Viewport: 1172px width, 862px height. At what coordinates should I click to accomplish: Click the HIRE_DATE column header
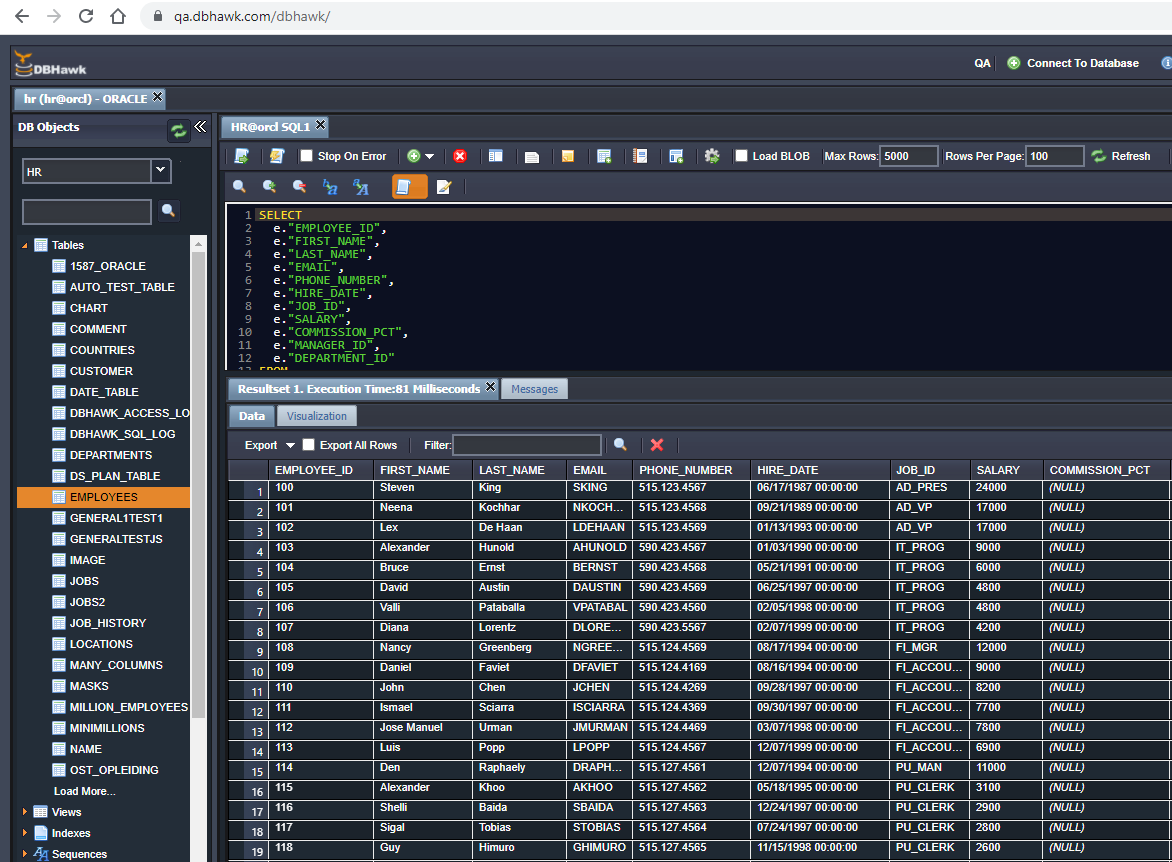click(x=820, y=470)
